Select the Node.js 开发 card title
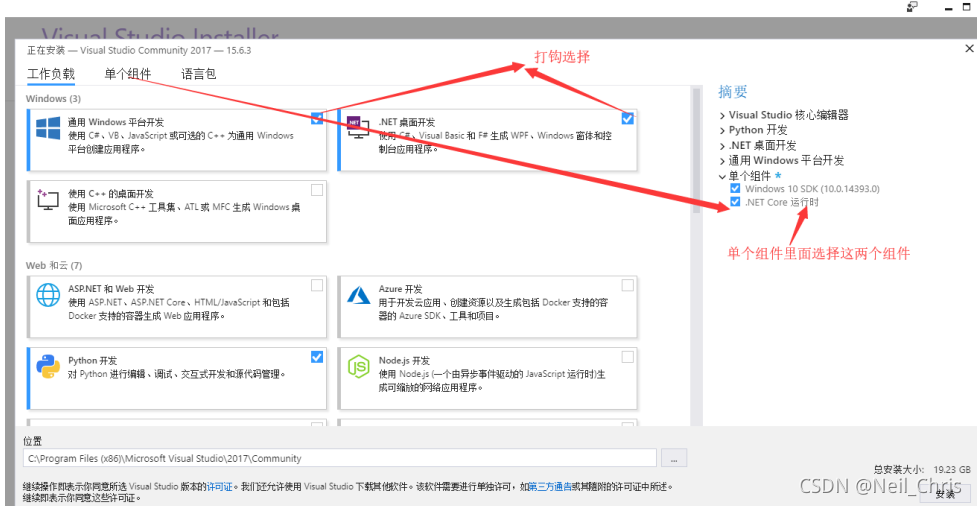 click(x=404, y=361)
